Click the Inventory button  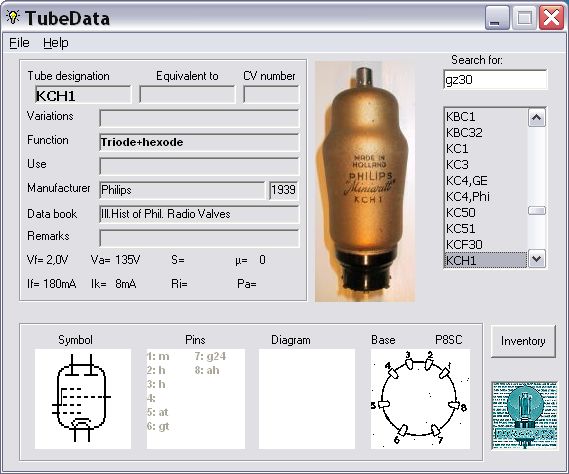(x=523, y=341)
